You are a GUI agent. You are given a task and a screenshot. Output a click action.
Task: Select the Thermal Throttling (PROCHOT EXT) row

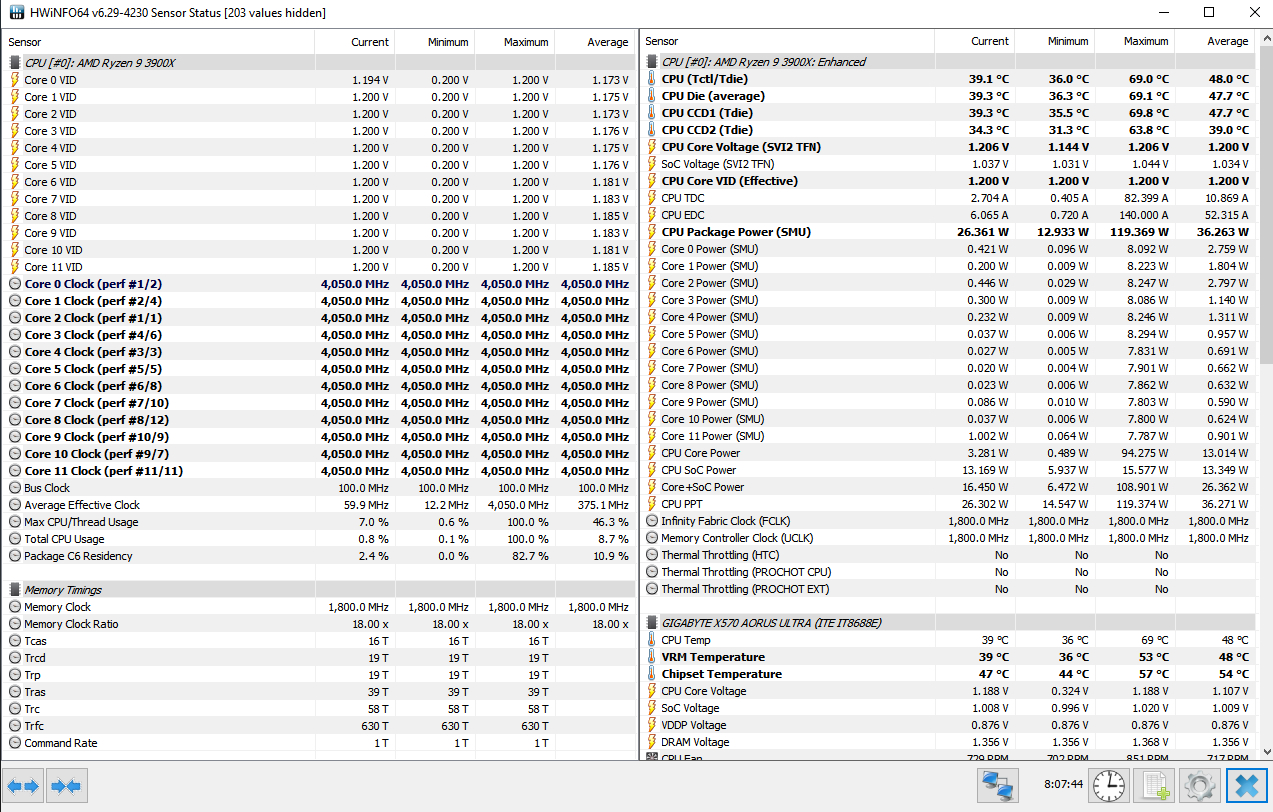948,589
